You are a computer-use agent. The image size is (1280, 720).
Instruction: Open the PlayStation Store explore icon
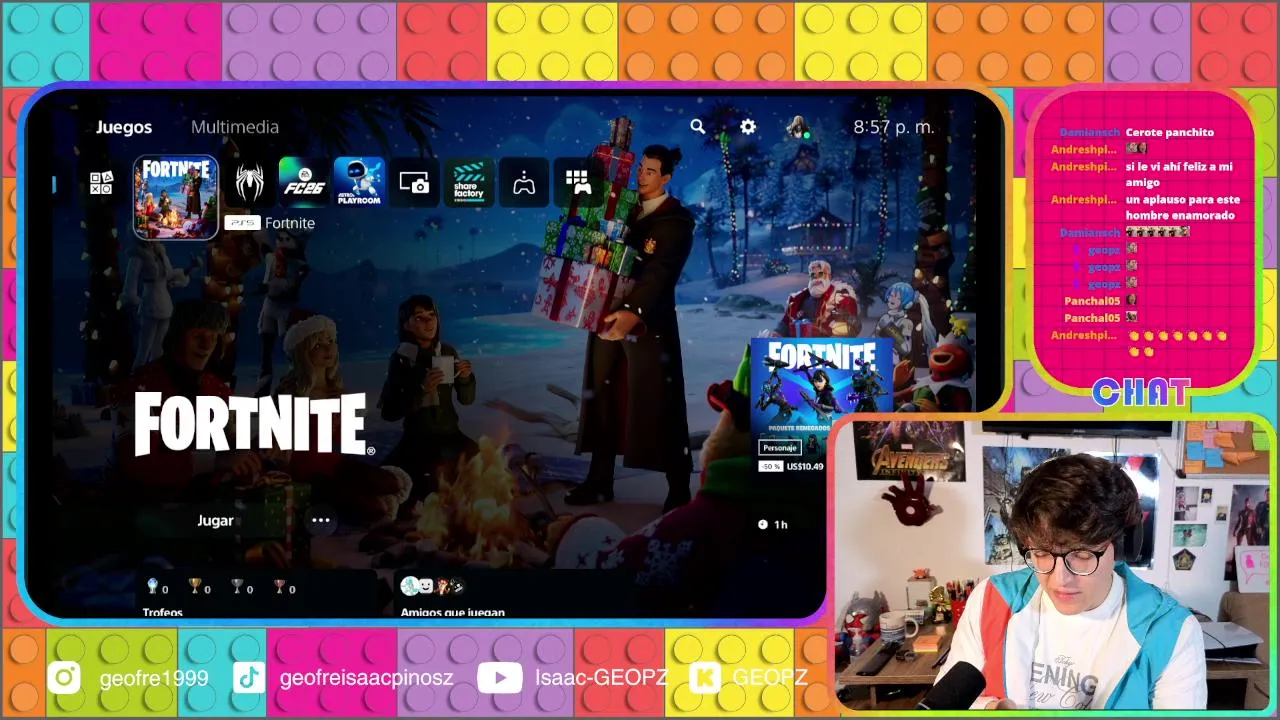[101, 183]
